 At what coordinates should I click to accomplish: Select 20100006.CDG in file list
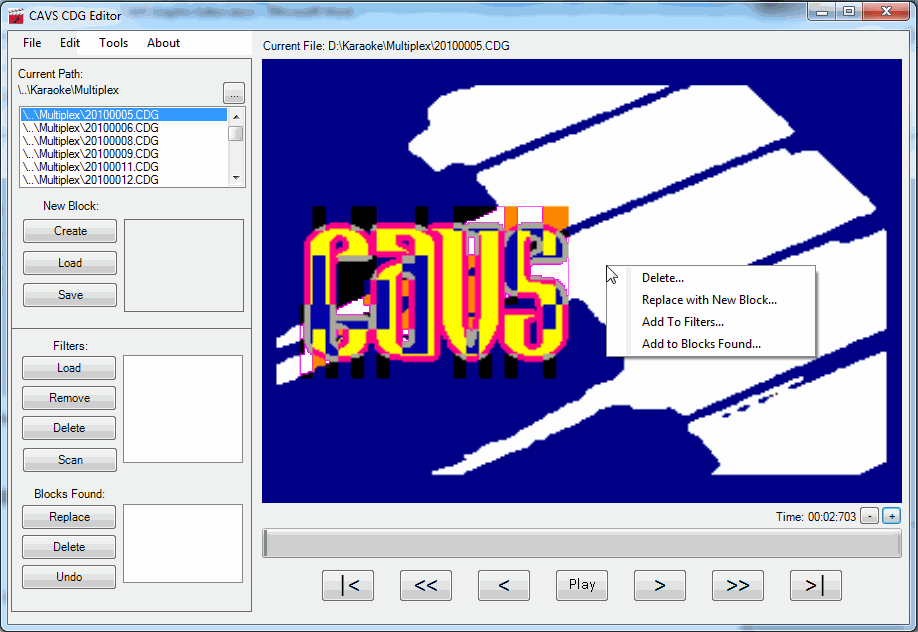click(124, 128)
